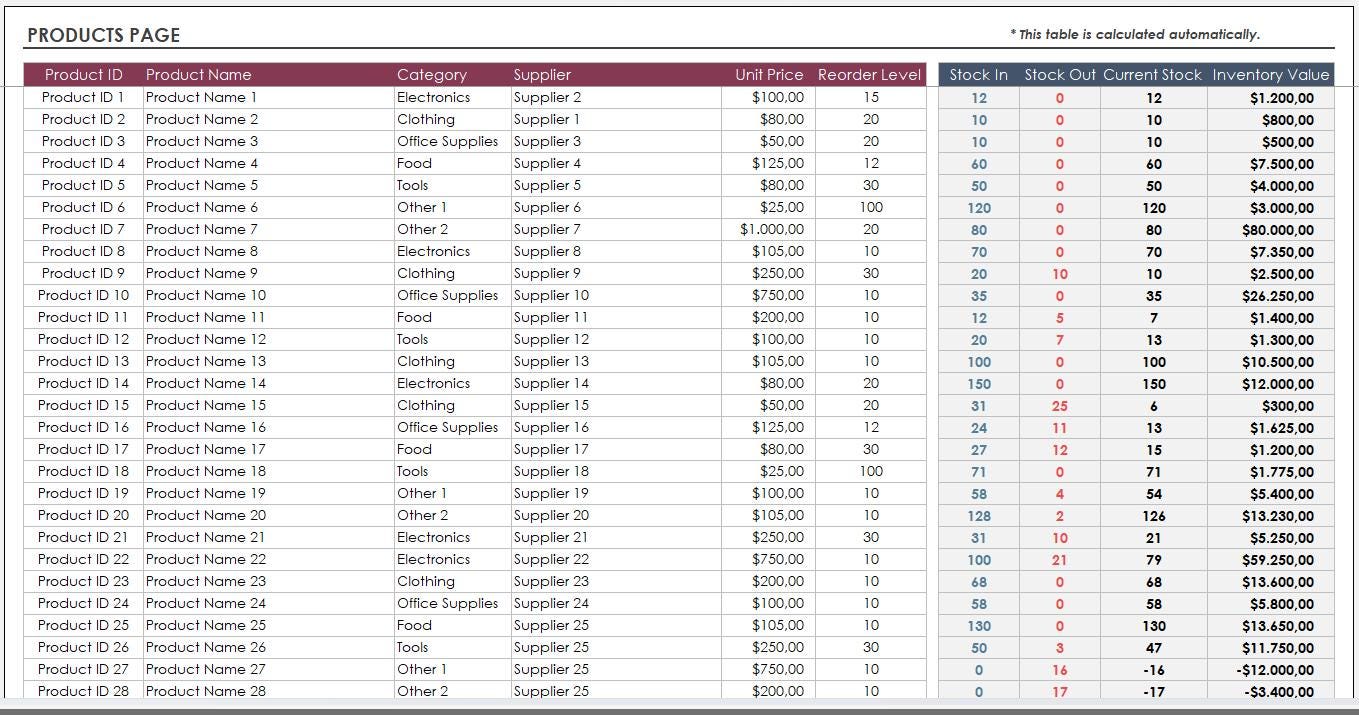Click cell Product Name 2

click(268, 119)
